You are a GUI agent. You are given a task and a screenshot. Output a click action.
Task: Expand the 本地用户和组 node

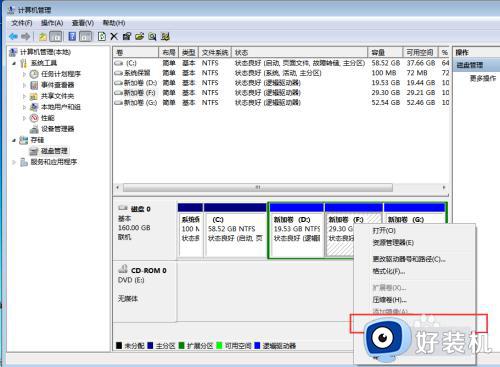point(24,107)
